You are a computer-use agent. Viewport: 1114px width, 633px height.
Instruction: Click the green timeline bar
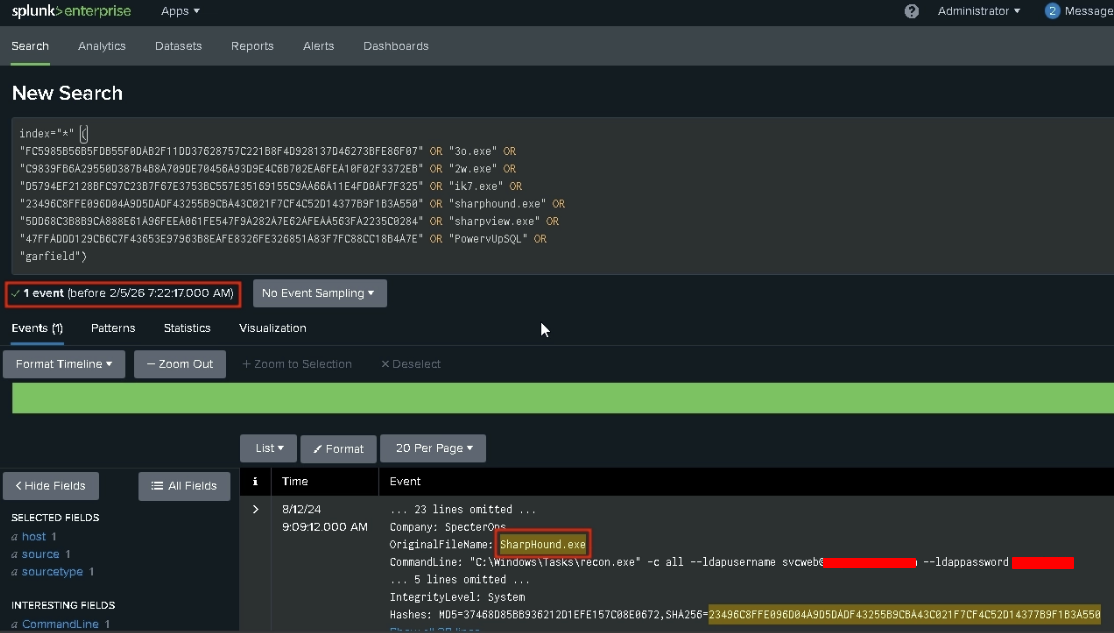(x=563, y=398)
